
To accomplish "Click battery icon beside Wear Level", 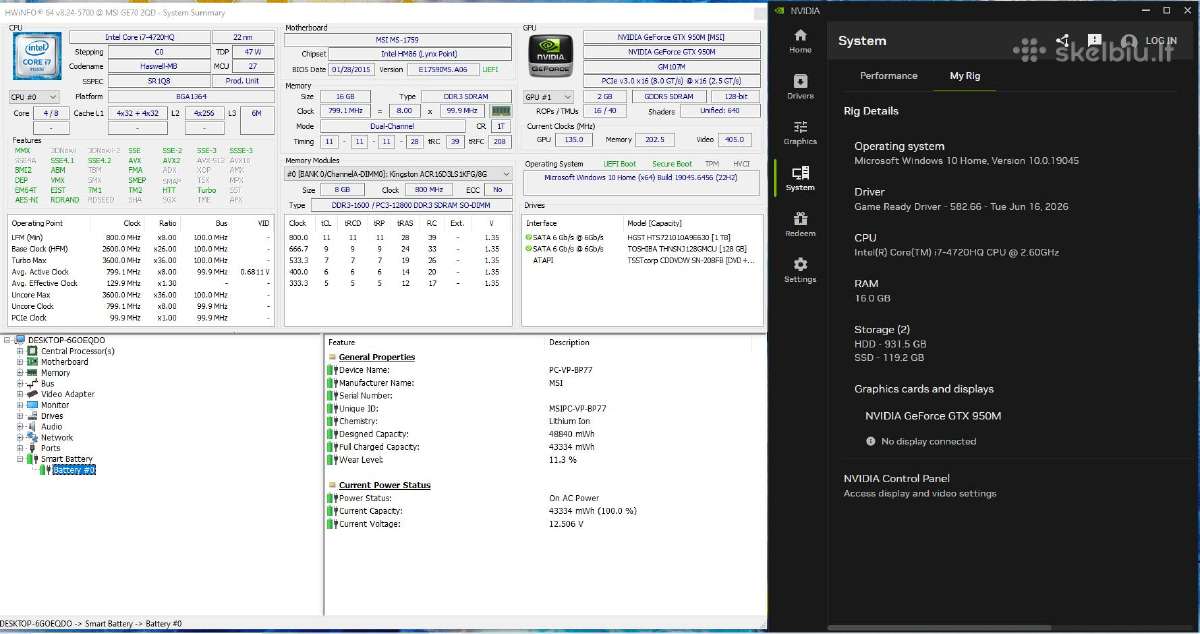I will tap(333, 460).
